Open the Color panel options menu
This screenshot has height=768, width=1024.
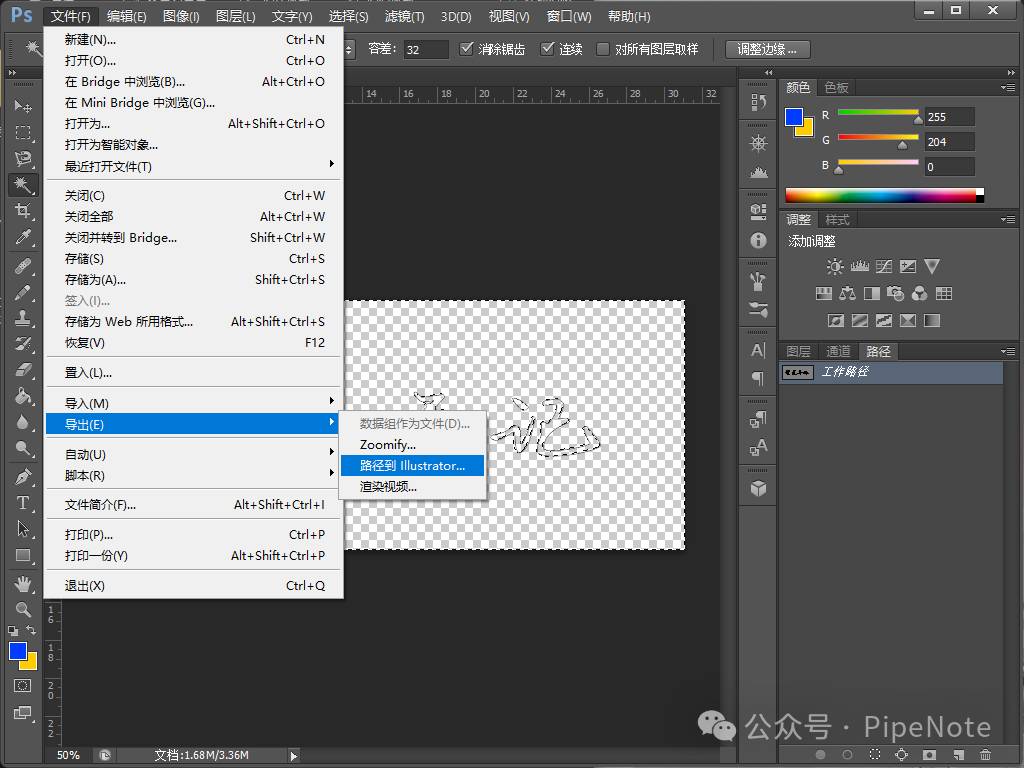coord(1008,88)
